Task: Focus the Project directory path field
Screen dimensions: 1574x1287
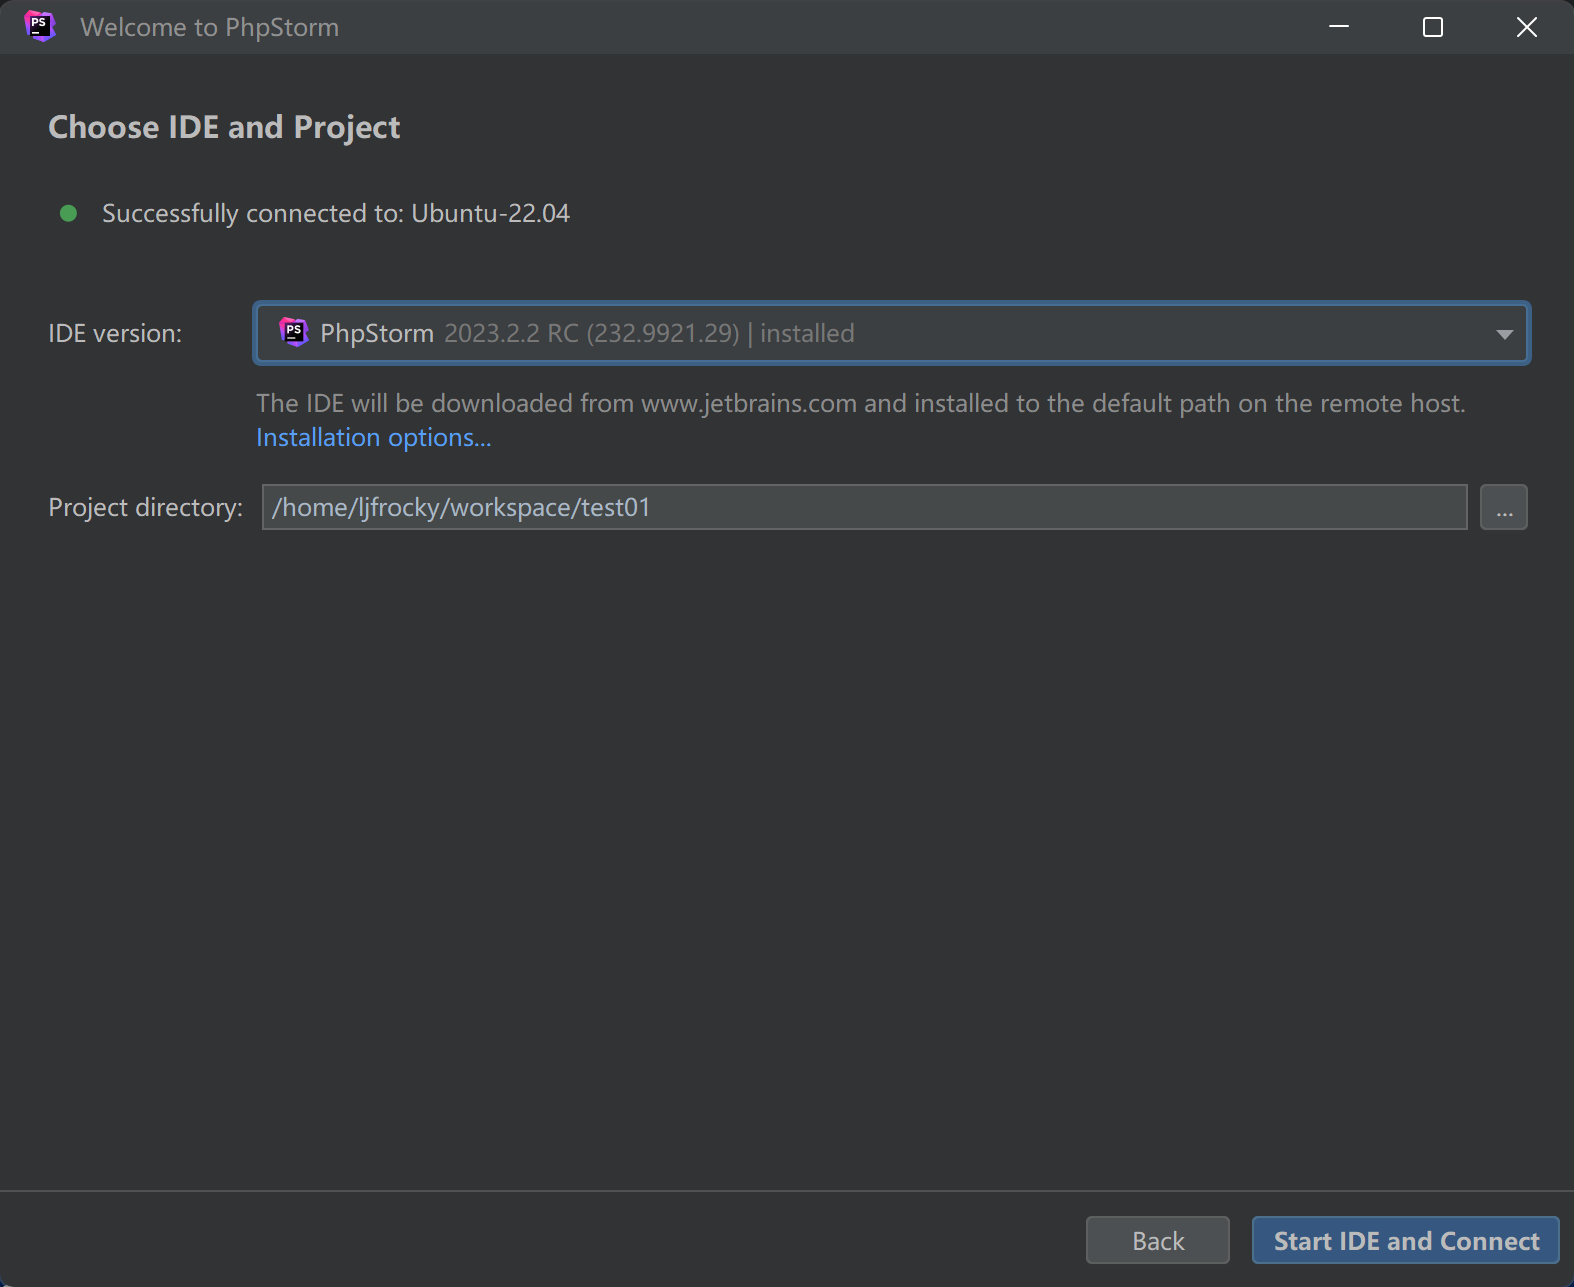Action: 864,507
